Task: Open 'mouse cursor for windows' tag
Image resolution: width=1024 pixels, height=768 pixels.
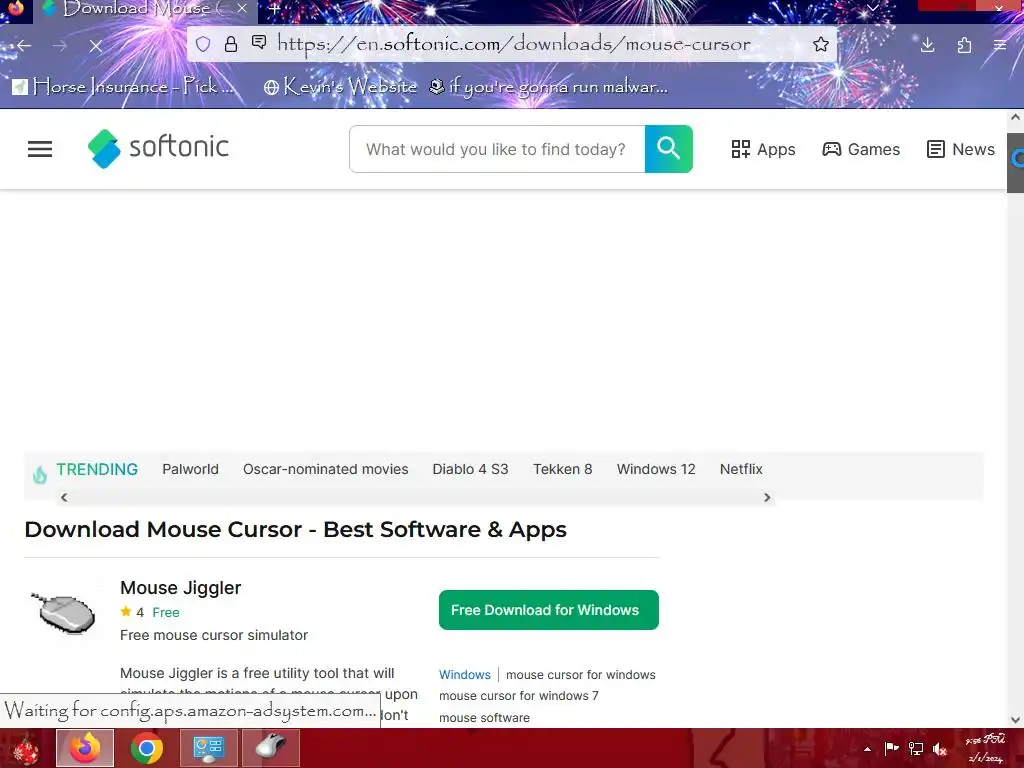Action: point(581,675)
